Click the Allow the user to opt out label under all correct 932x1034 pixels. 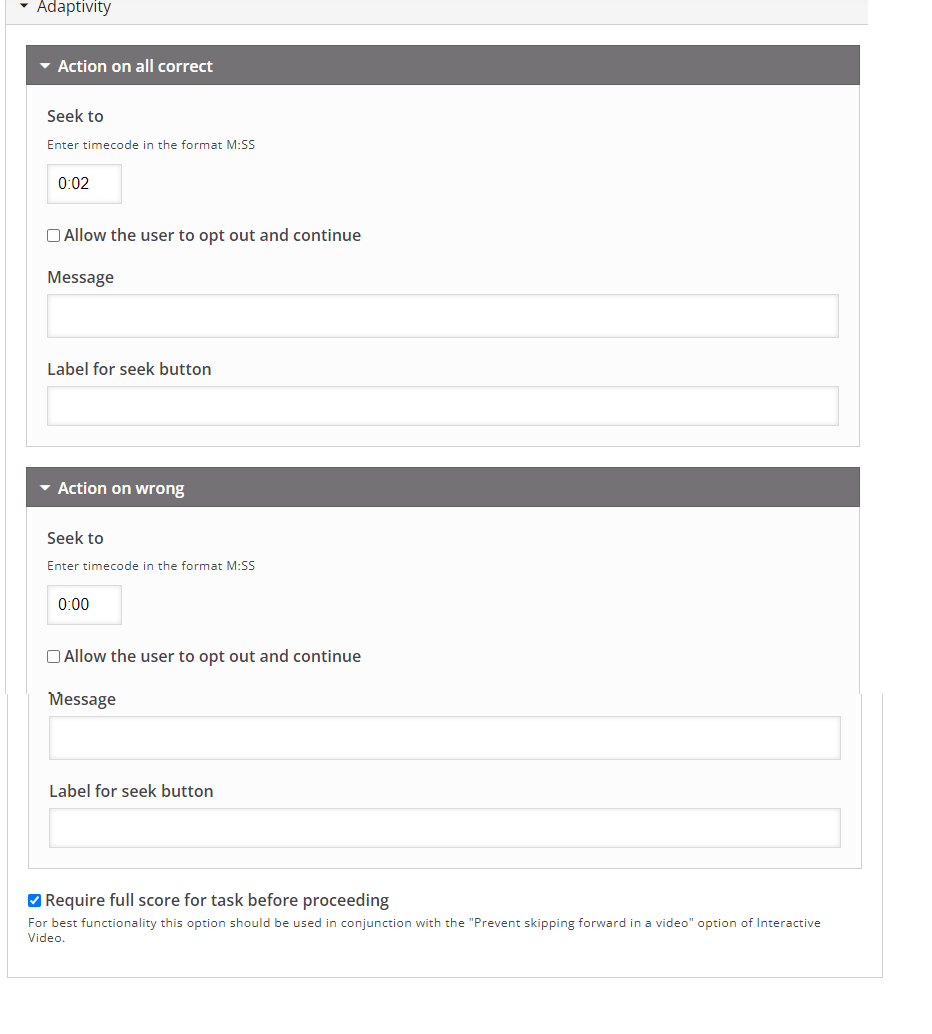212,235
